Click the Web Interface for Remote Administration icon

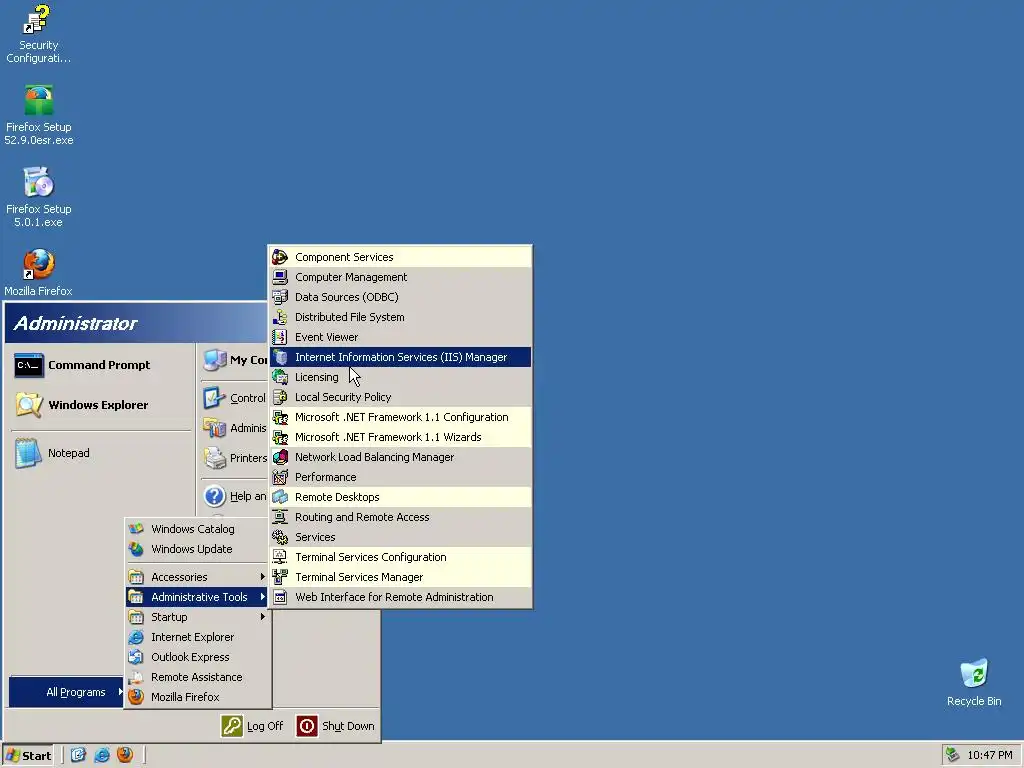point(280,598)
